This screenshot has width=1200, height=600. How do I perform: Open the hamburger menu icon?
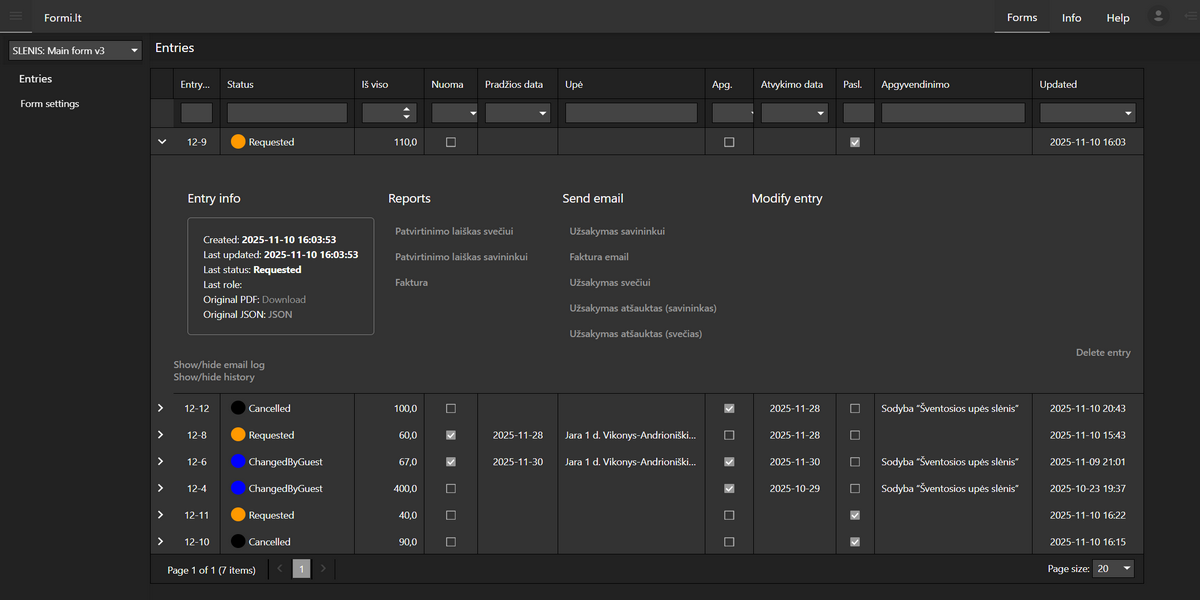[x=15, y=16]
